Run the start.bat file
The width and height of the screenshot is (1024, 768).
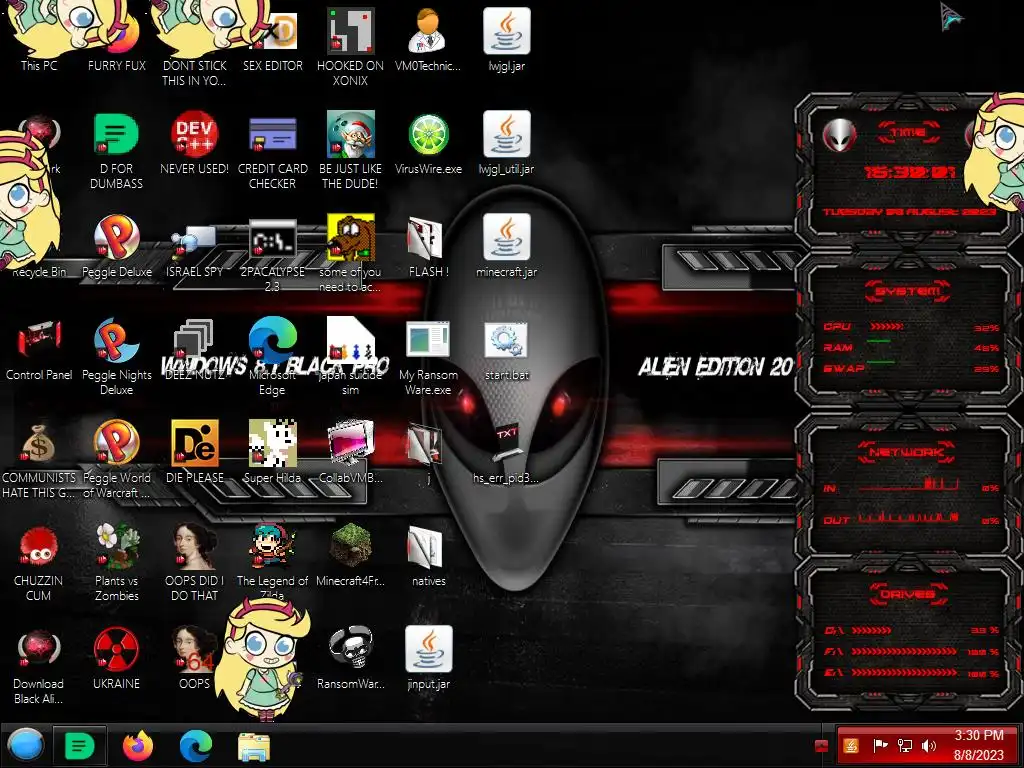[x=507, y=340]
